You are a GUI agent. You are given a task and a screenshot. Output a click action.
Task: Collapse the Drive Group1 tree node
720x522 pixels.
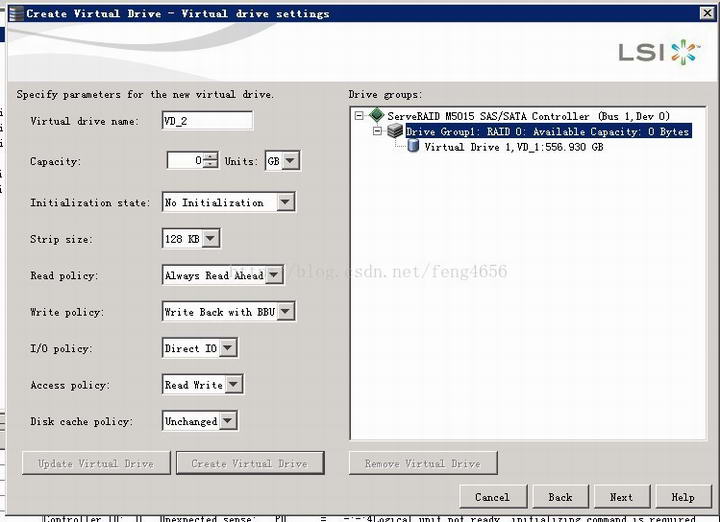377,131
